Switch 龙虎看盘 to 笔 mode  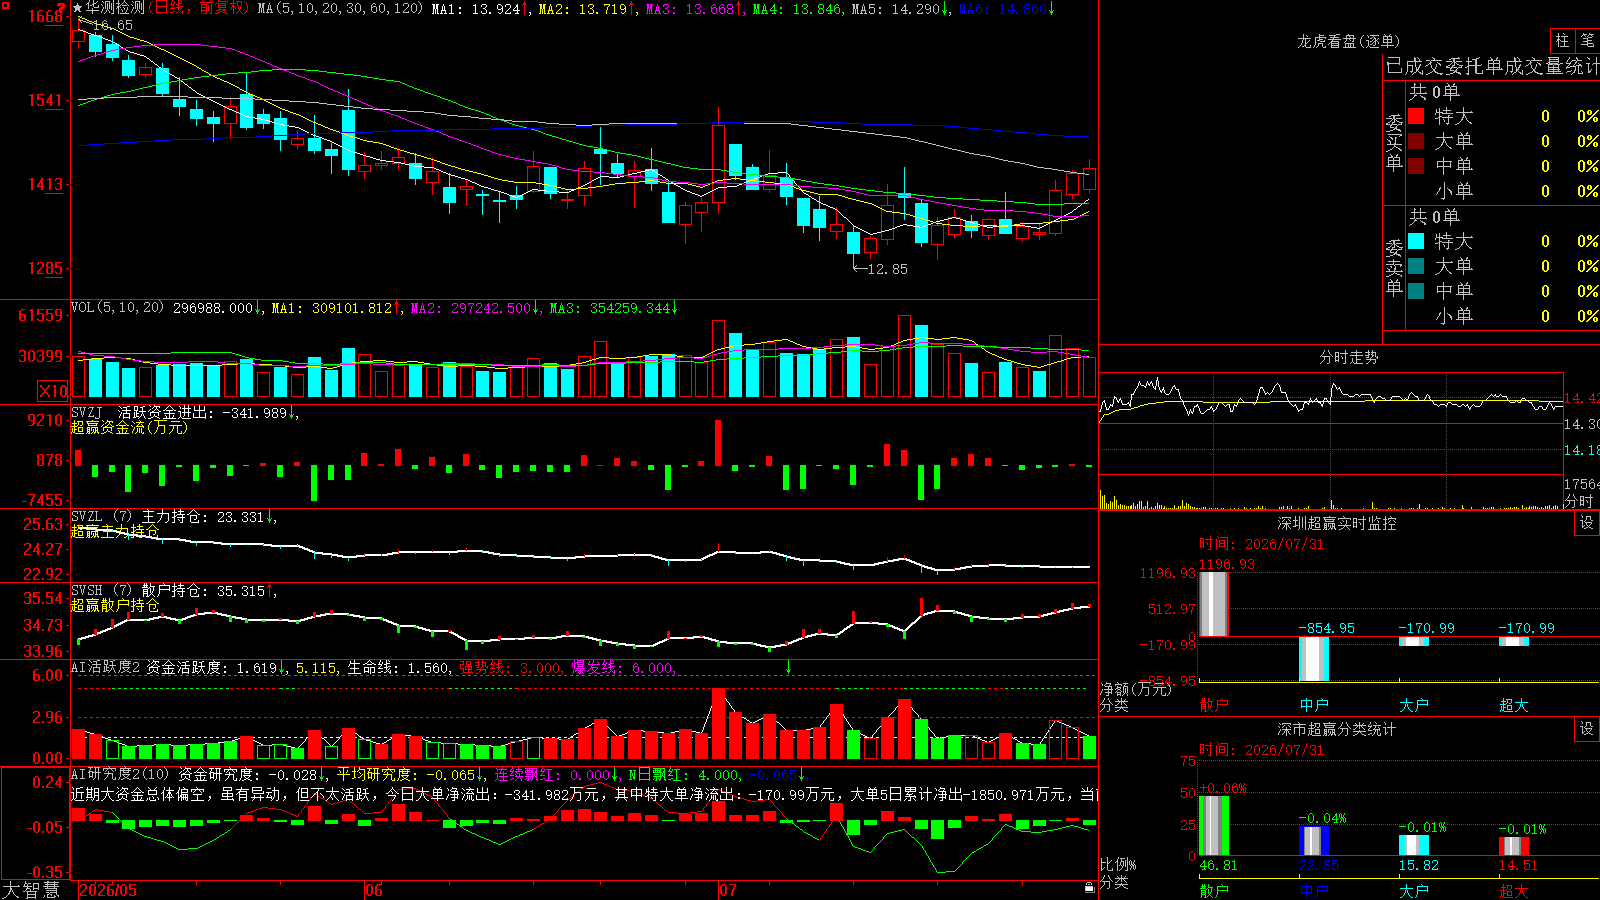(x=1587, y=40)
